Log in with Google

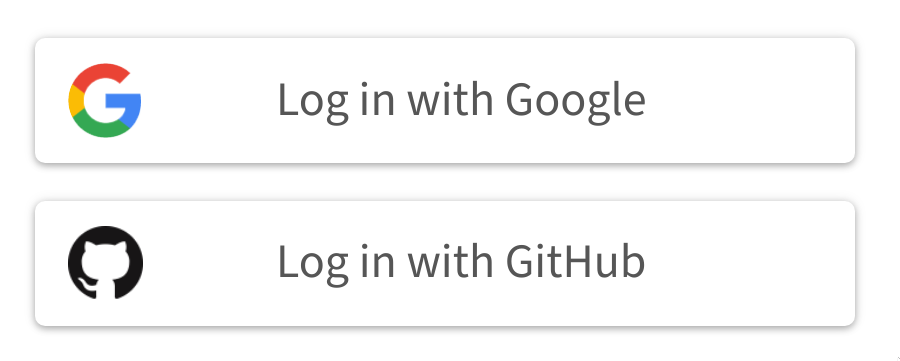[445, 100]
